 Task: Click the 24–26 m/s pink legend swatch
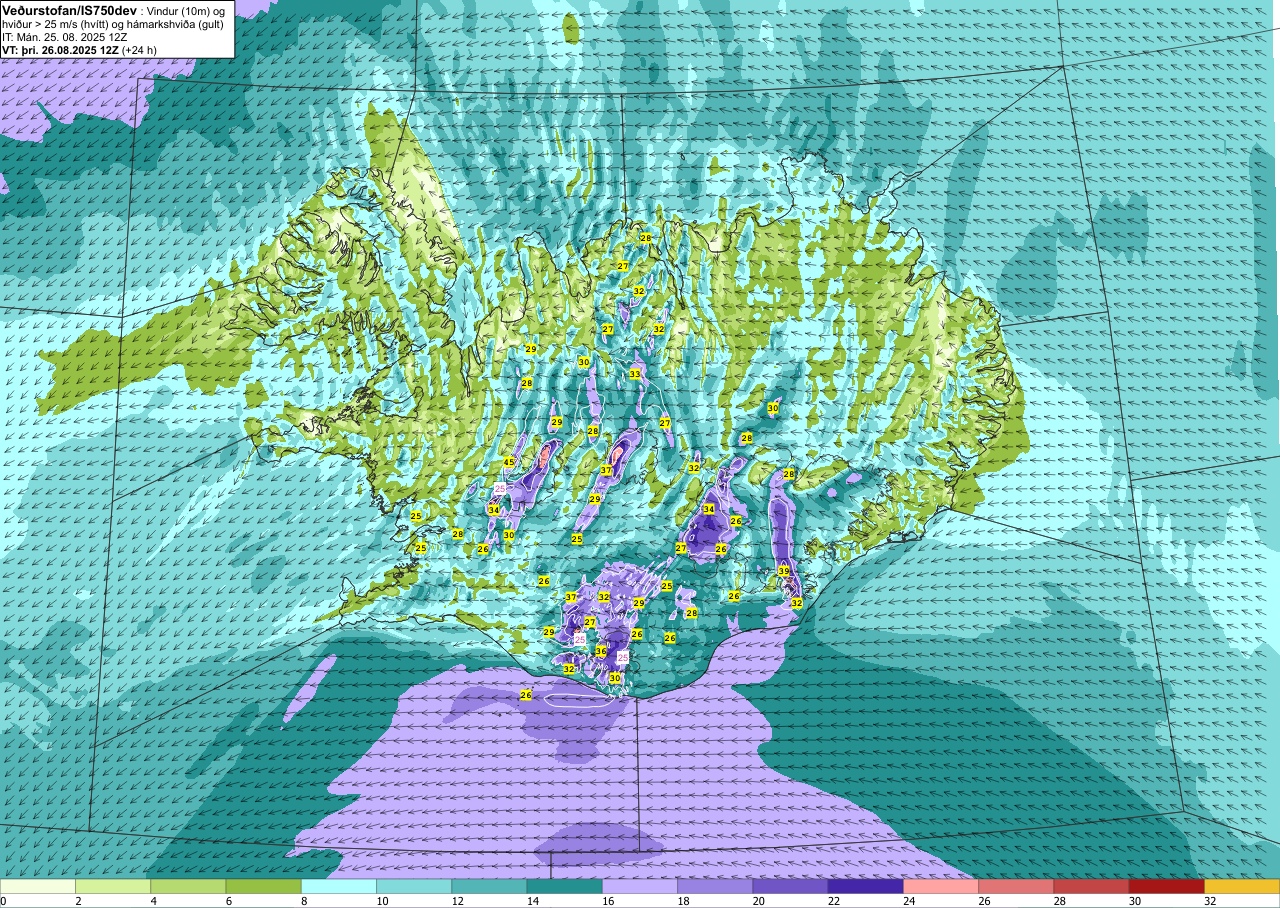coord(941,886)
